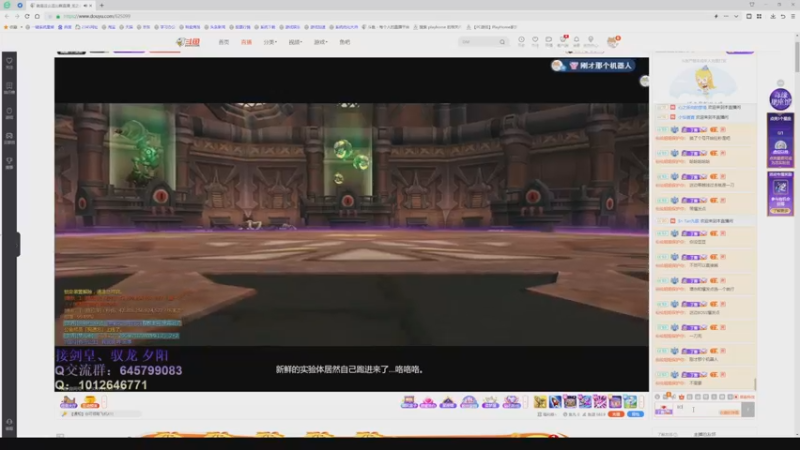The image size is (800, 450).
Task: Click the chat message input box
Action: pyautogui.click(x=707, y=409)
